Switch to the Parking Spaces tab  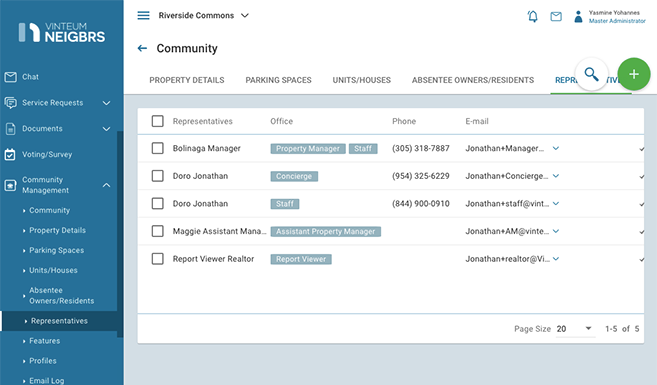tap(278, 80)
